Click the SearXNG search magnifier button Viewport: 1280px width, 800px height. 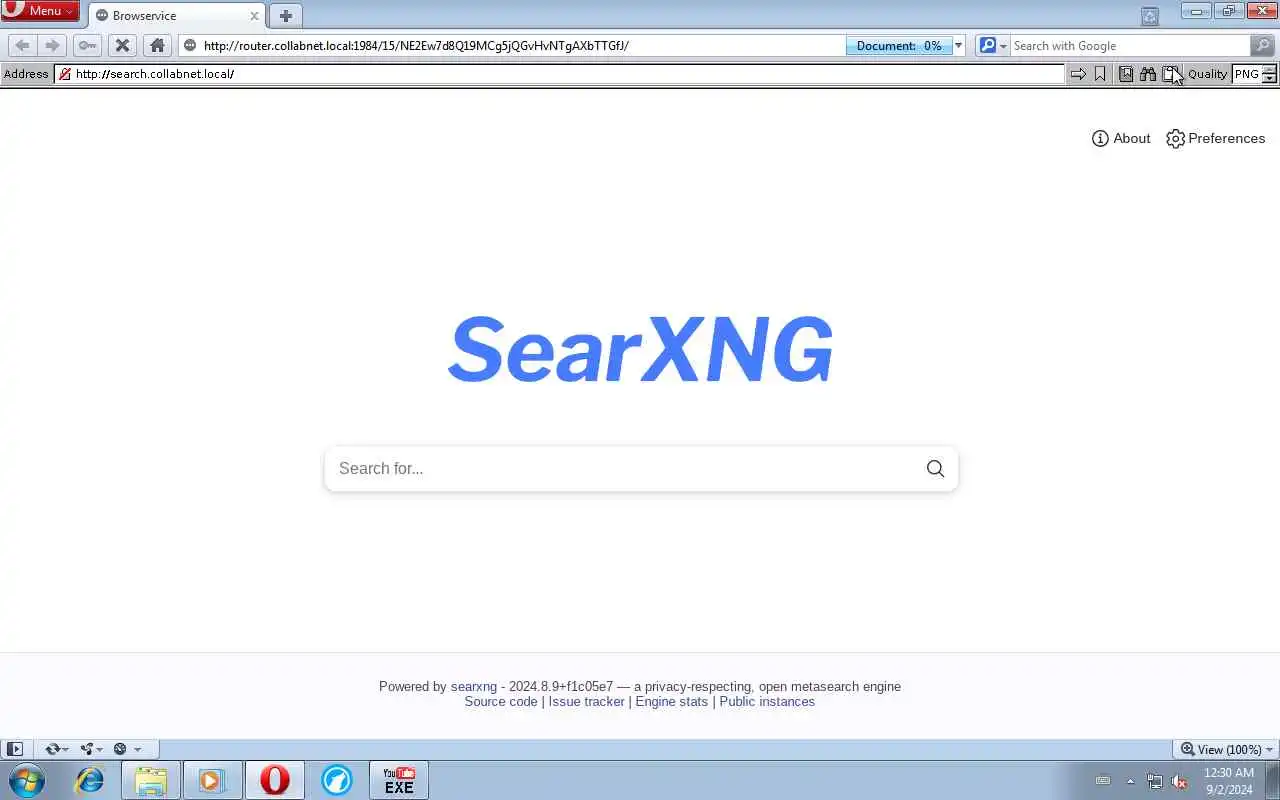tap(935, 468)
